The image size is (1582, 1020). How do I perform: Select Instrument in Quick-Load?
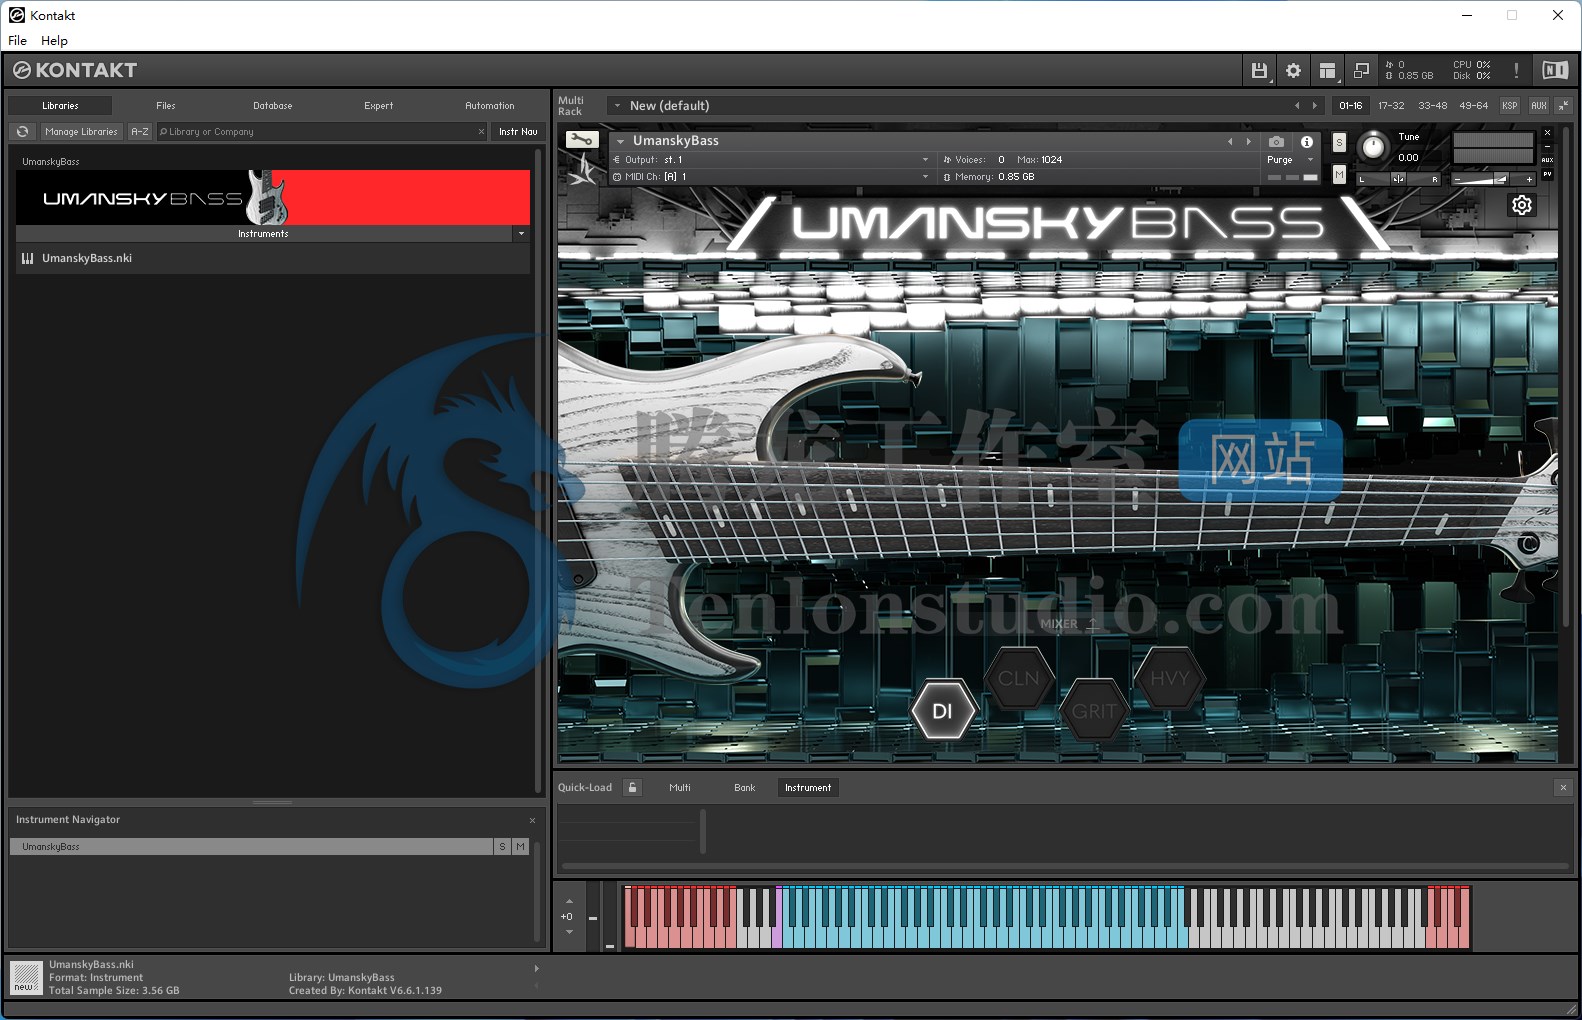click(x=808, y=788)
